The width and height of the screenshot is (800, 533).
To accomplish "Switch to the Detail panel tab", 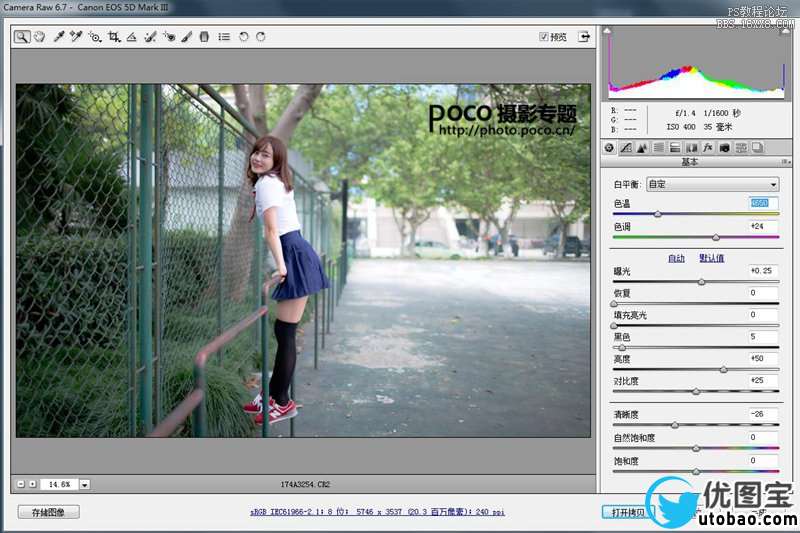I will 642,148.
